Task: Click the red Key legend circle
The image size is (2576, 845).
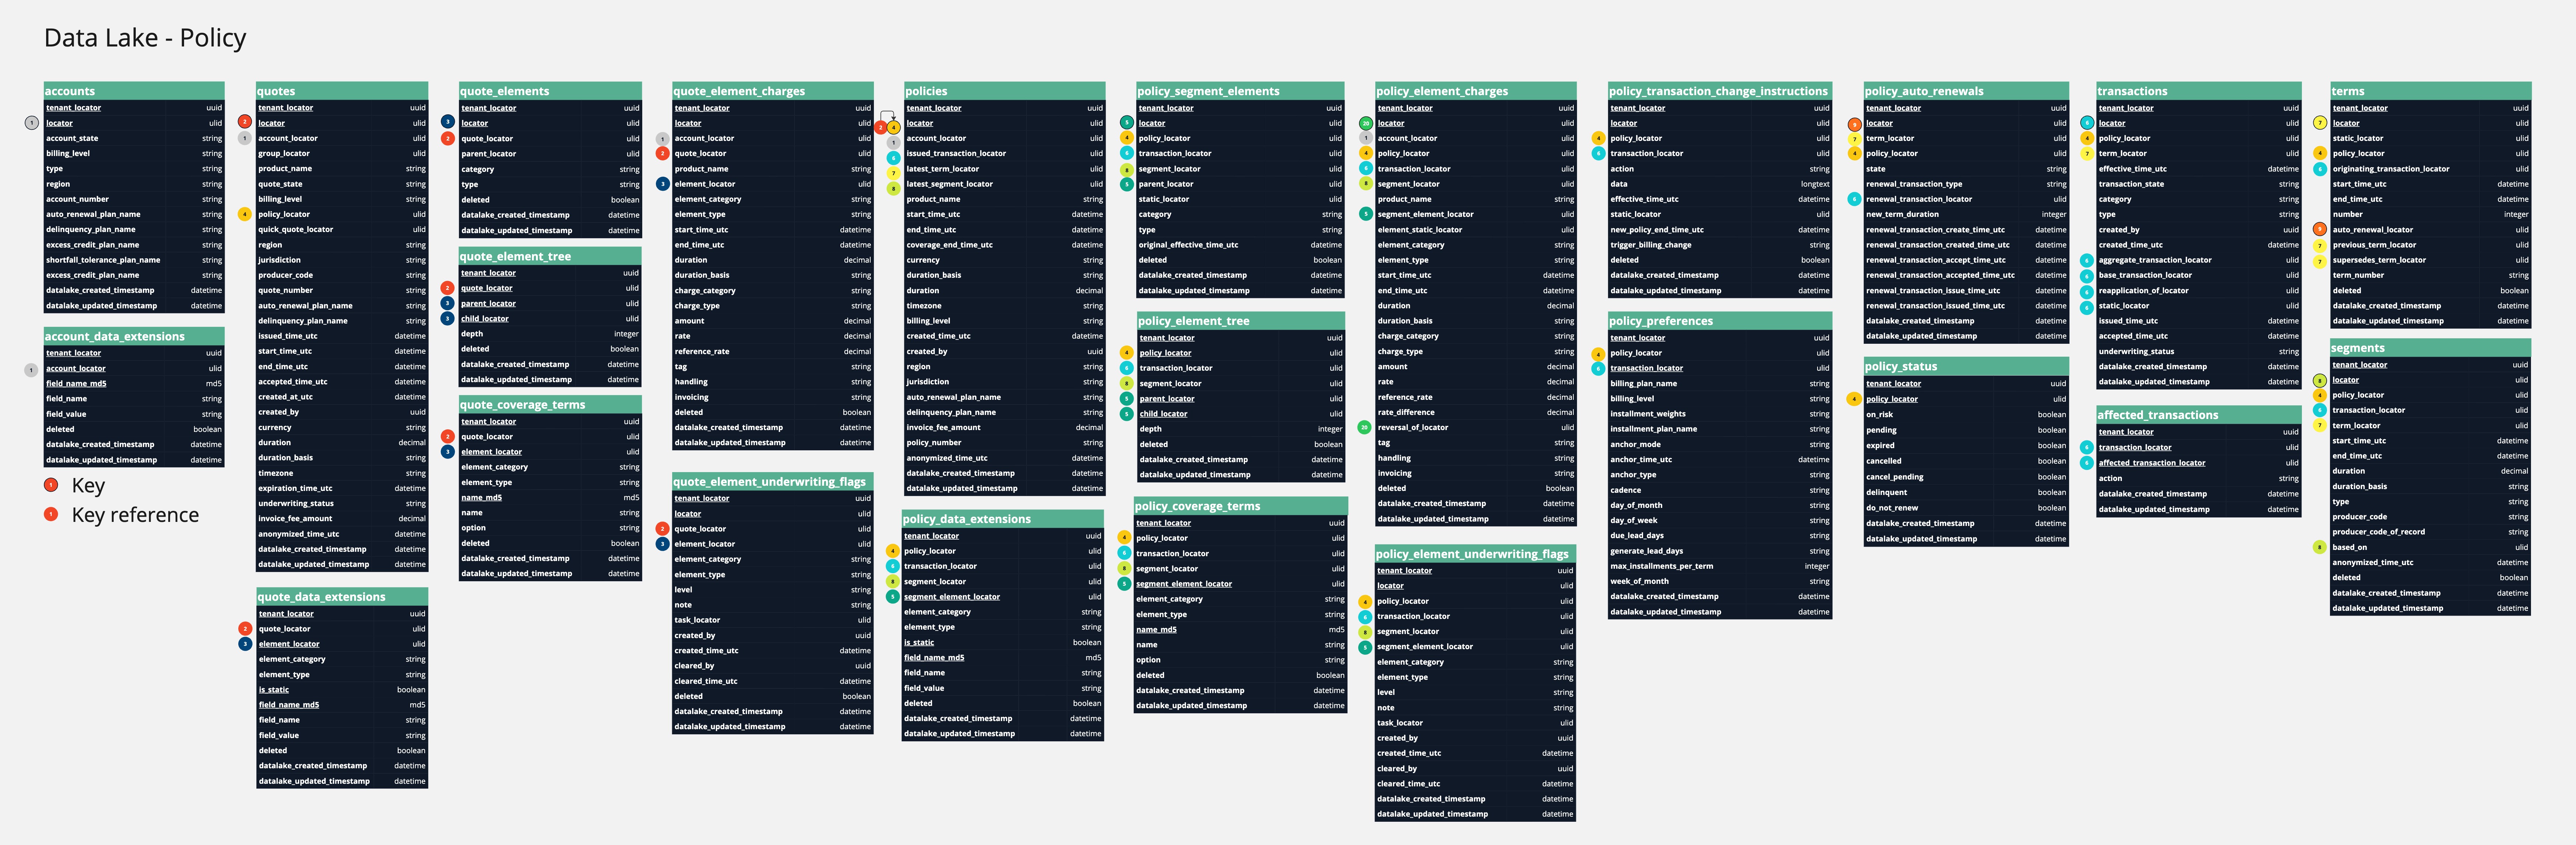Action: (x=51, y=485)
